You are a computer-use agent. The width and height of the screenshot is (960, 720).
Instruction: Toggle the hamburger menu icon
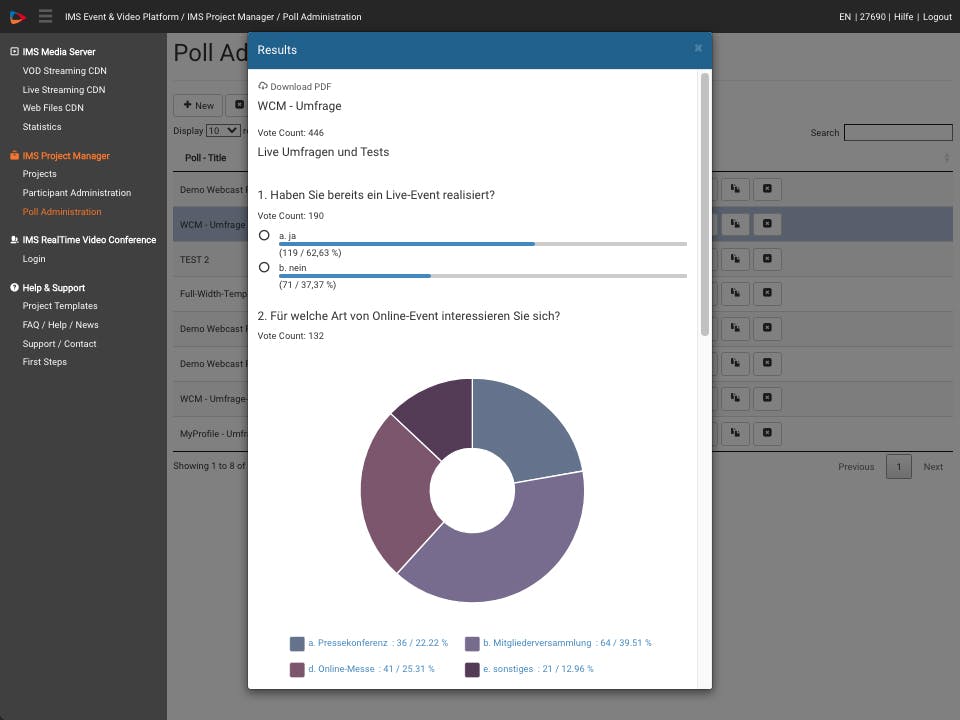(x=45, y=17)
